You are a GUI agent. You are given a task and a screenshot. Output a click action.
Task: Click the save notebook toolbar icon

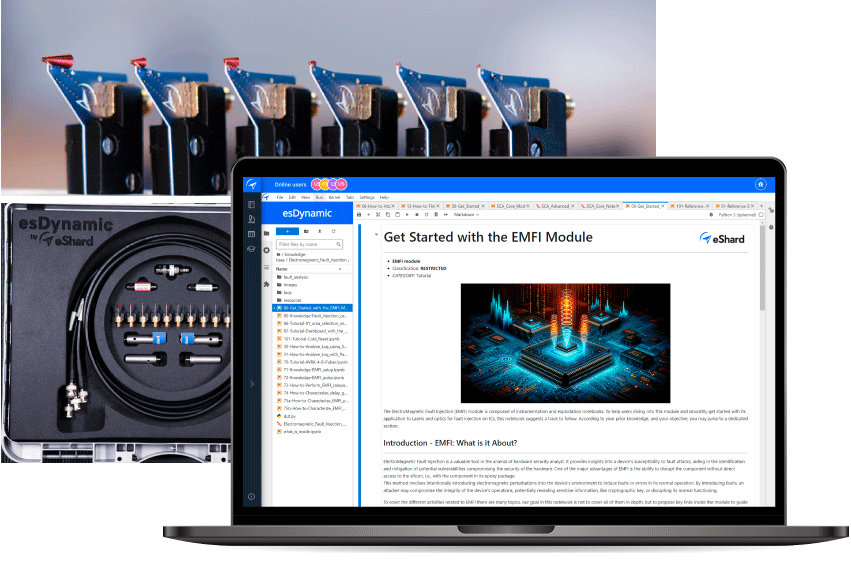(361, 214)
